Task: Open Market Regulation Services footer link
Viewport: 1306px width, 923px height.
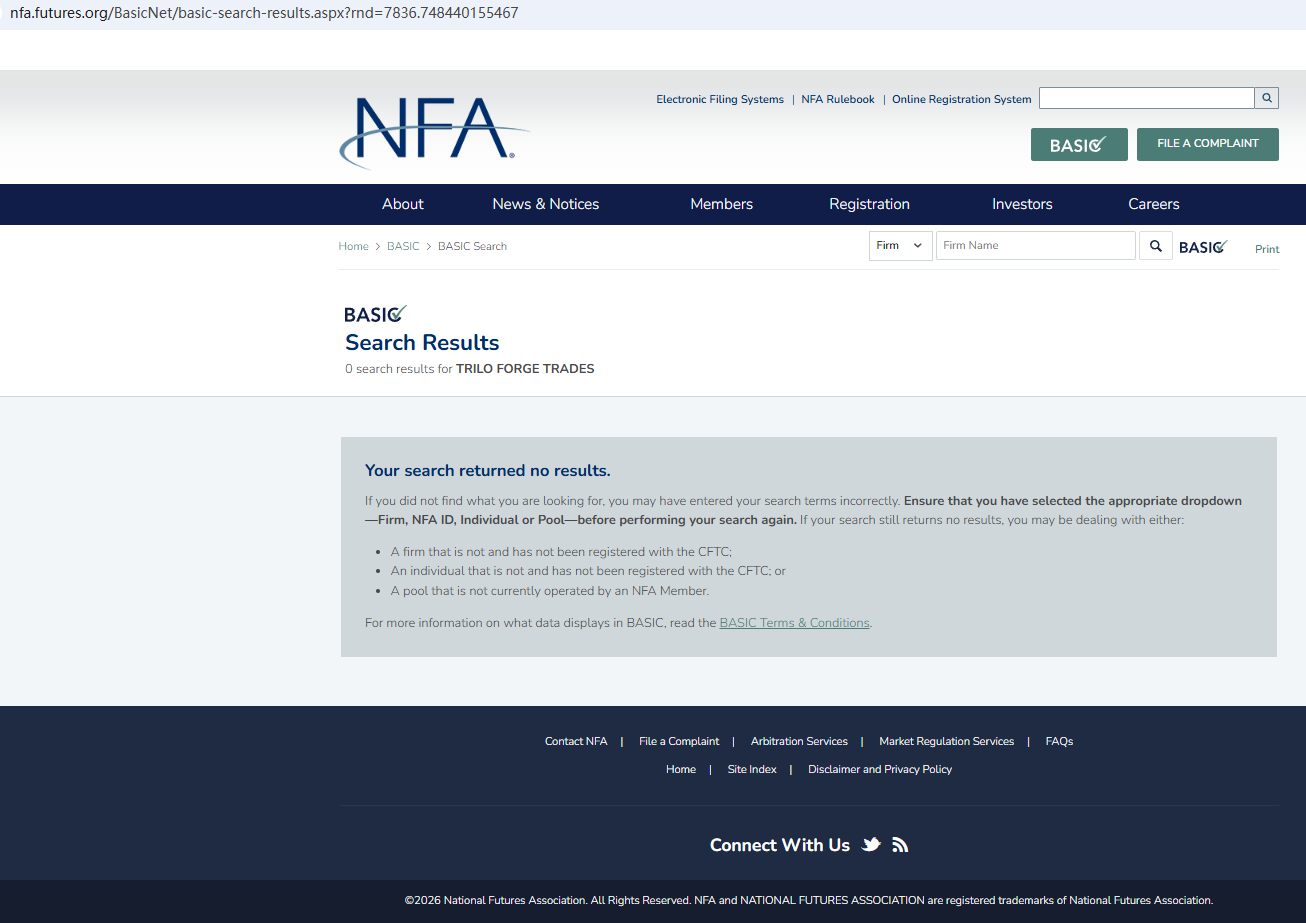Action: point(947,741)
